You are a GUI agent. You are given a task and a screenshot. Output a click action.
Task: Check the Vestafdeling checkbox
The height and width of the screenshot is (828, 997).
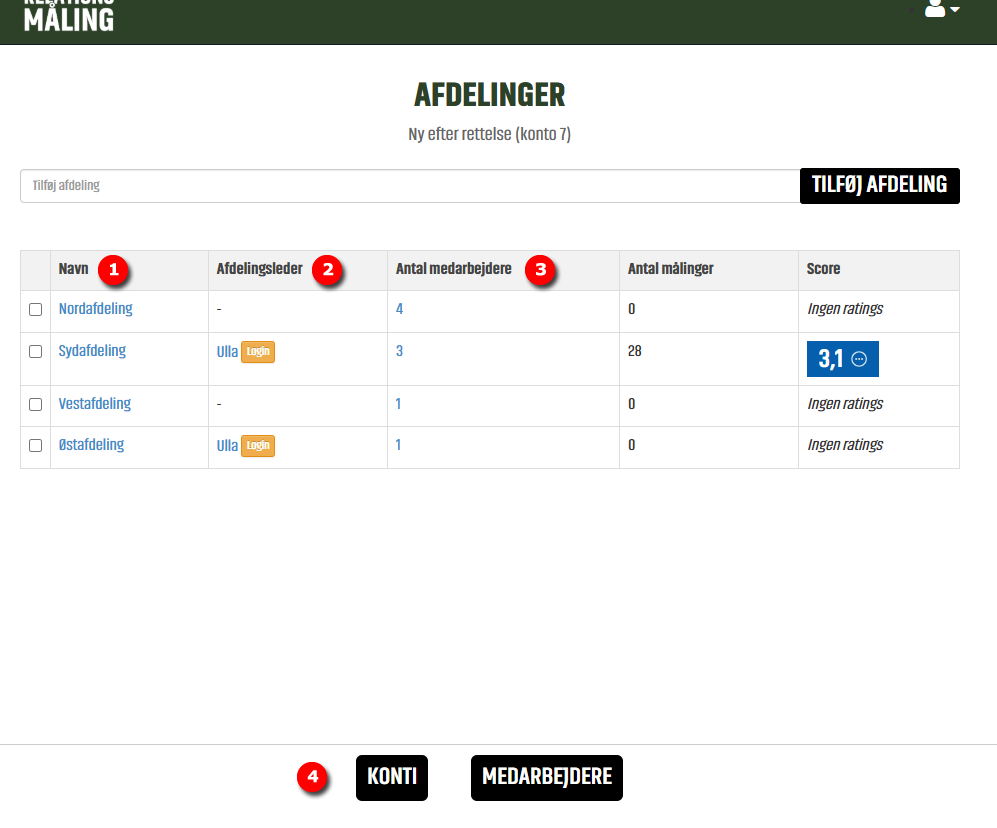point(36,405)
